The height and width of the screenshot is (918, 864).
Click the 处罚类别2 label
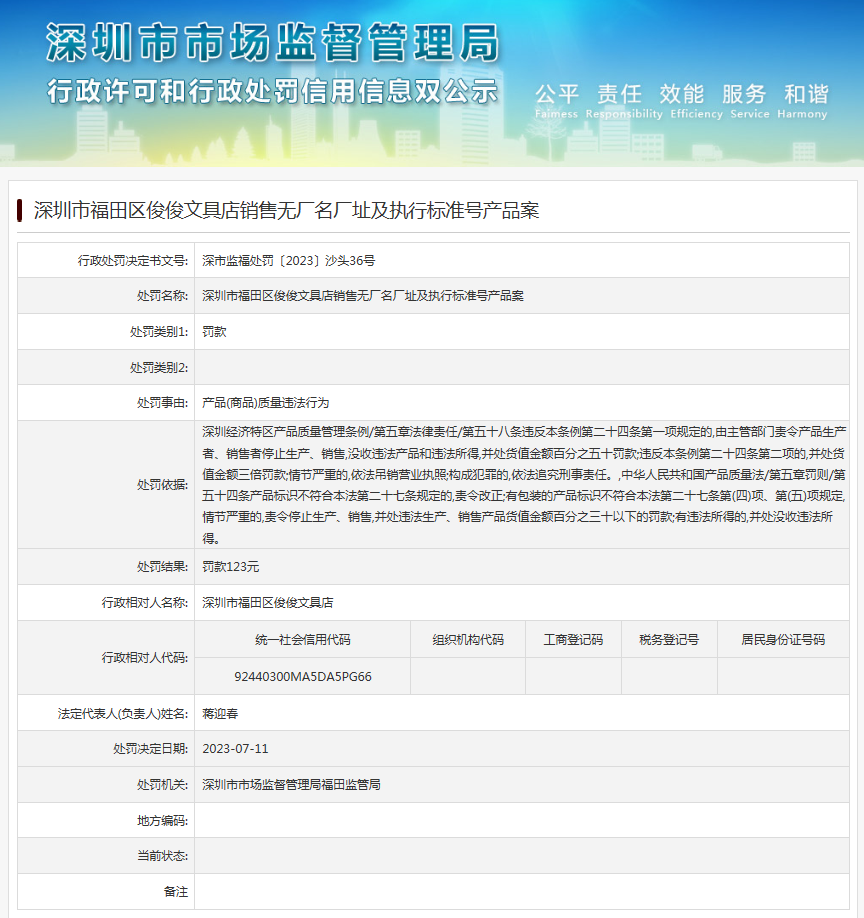click(x=159, y=368)
